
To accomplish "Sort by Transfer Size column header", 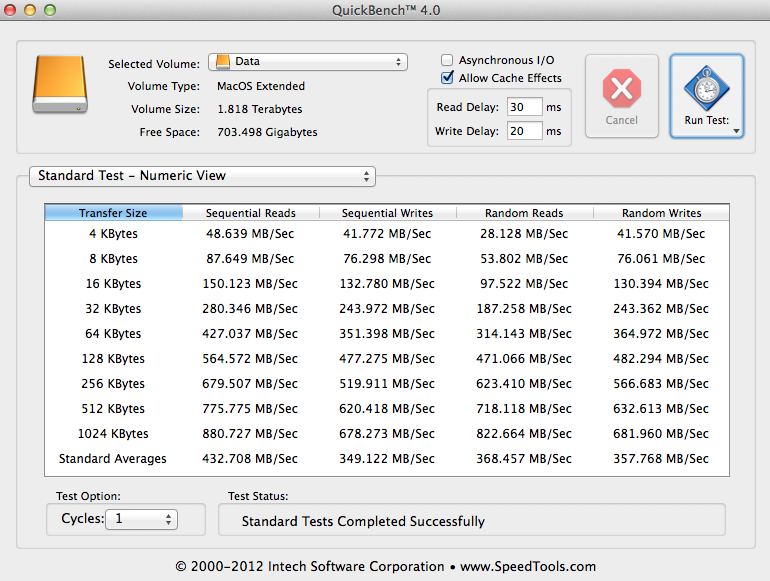I will coord(113,213).
